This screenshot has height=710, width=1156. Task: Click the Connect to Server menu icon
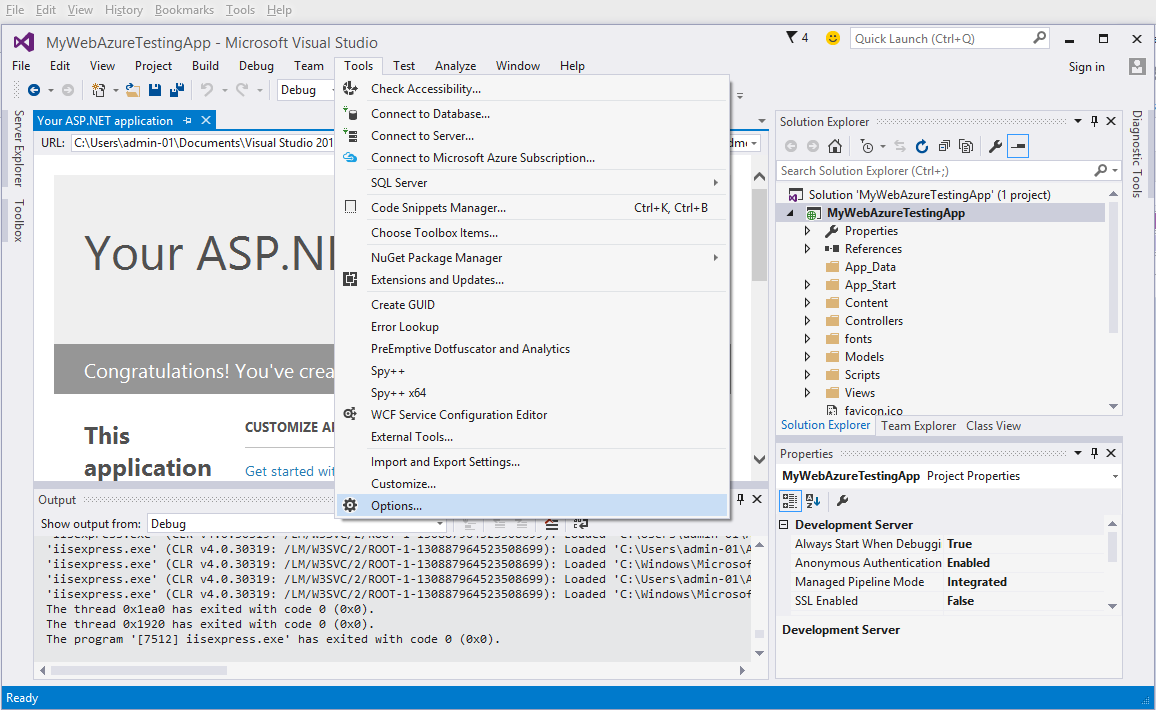pos(351,136)
